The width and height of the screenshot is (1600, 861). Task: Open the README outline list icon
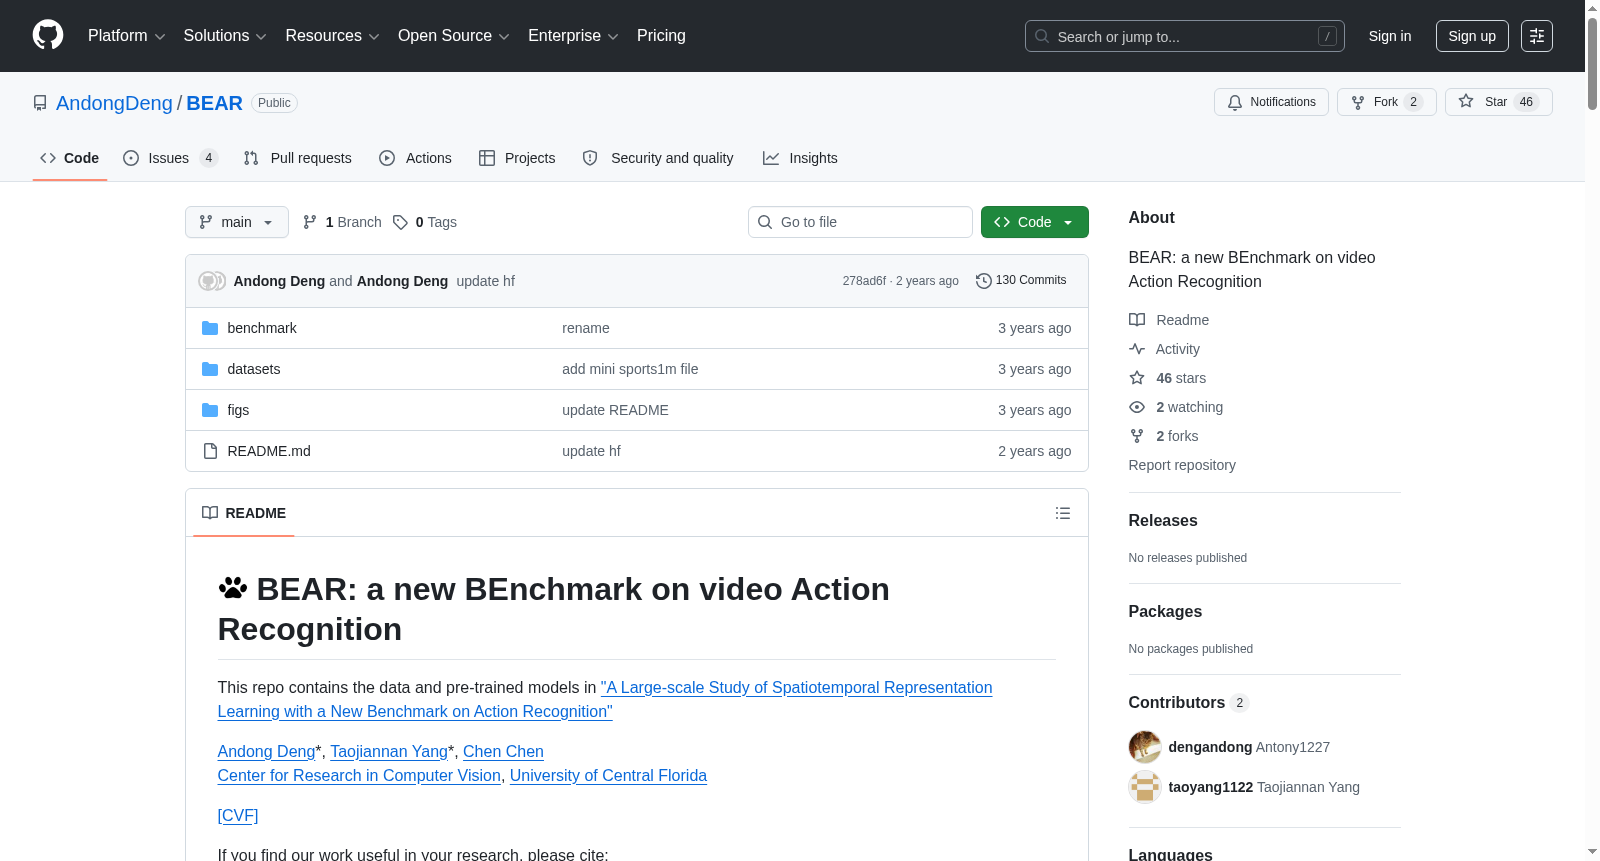pos(1063,513)
